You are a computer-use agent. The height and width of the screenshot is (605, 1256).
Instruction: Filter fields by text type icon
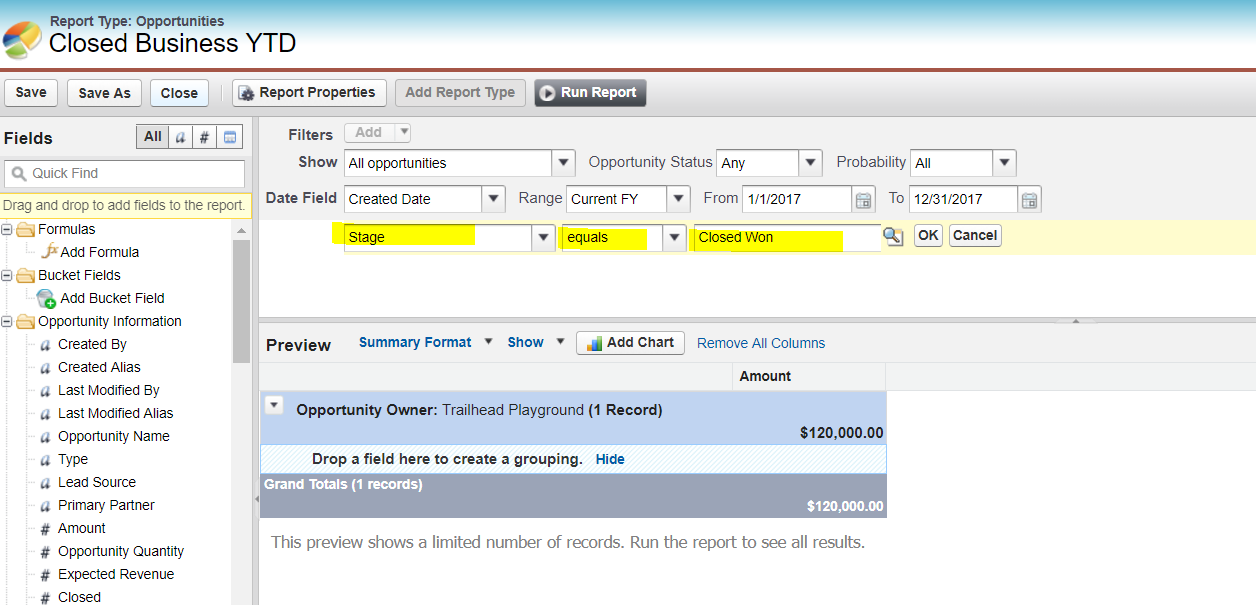[180, 137]
